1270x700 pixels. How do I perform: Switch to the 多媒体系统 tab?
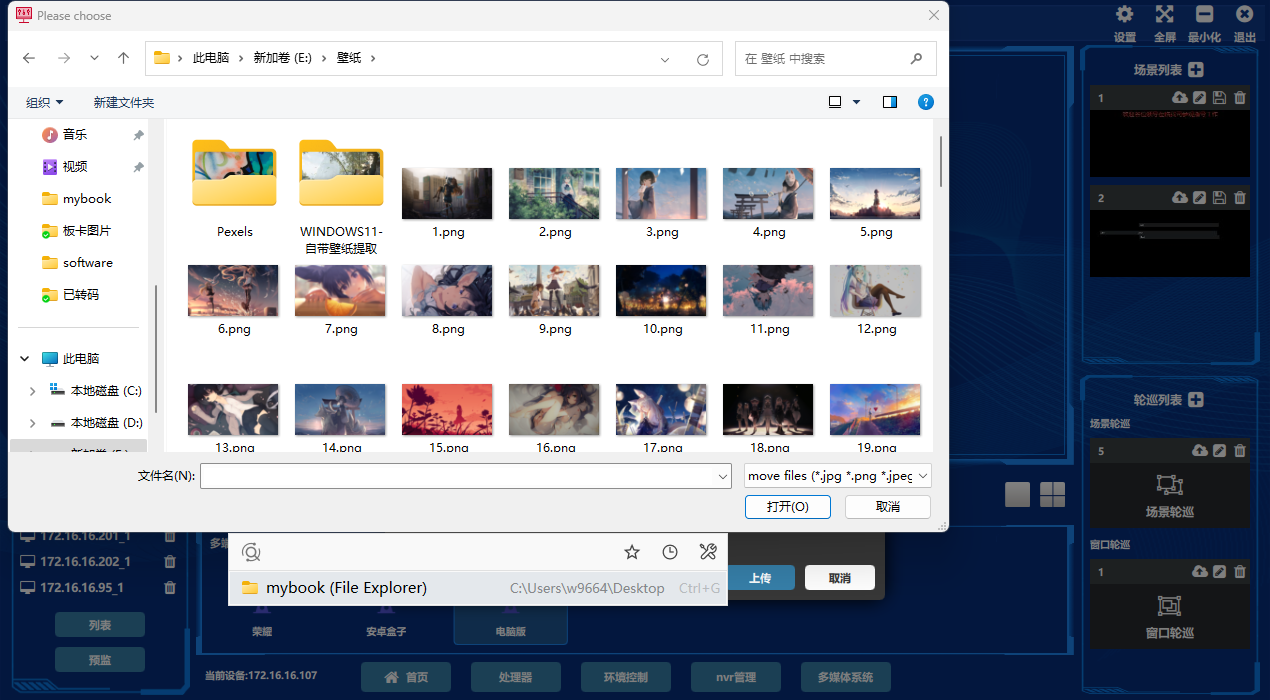pyautogui.click(x=846, y=677)
